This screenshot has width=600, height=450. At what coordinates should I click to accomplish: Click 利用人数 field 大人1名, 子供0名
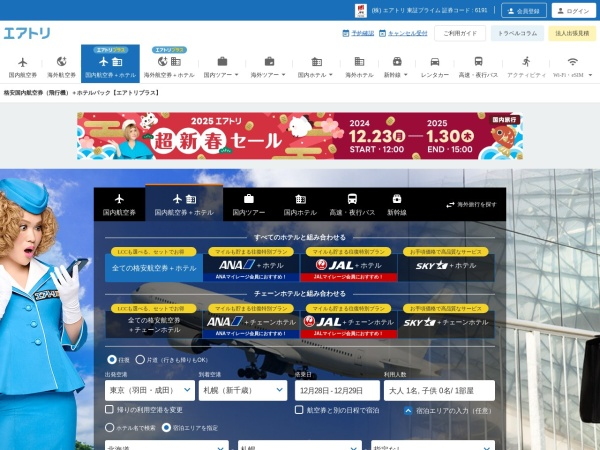[x=439, y=390]
